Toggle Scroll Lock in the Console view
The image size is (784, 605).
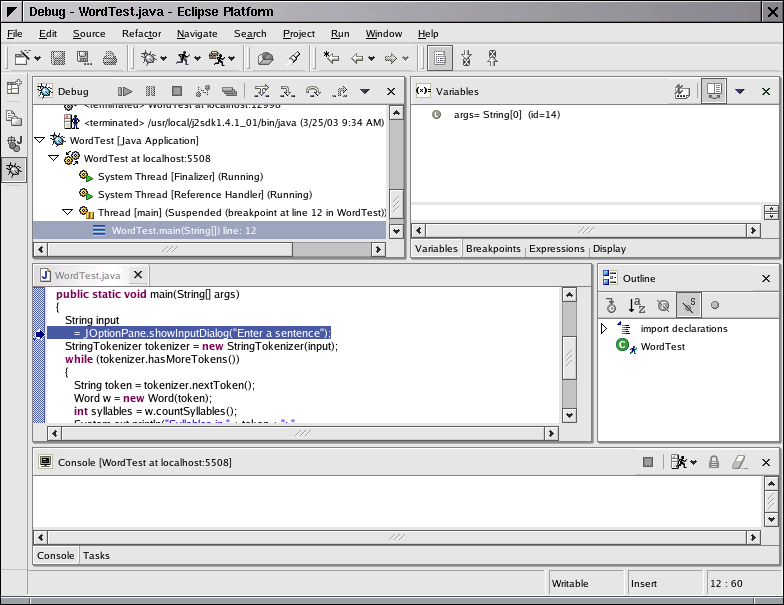click(714, 462)
